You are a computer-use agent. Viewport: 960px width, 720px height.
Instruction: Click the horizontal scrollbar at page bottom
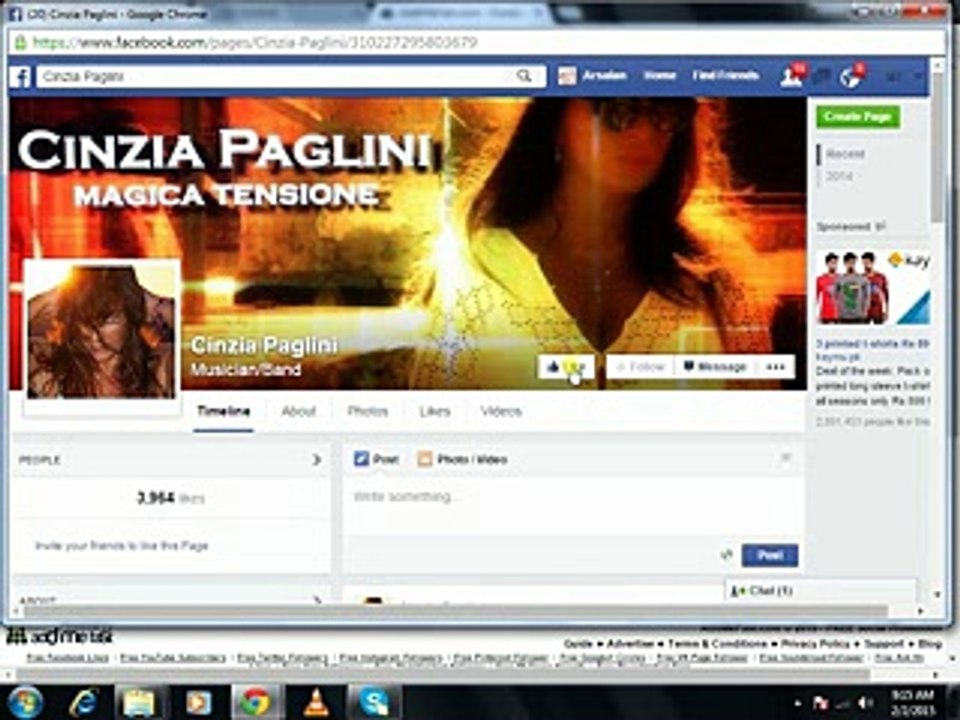(456, 610)
